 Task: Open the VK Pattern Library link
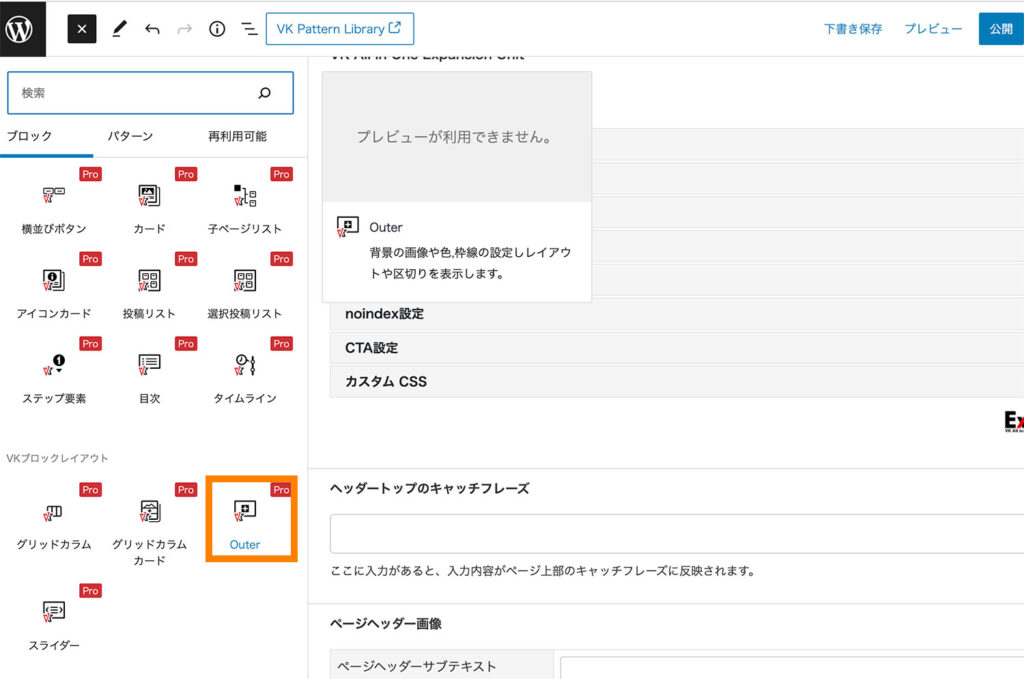click(340, 28)
